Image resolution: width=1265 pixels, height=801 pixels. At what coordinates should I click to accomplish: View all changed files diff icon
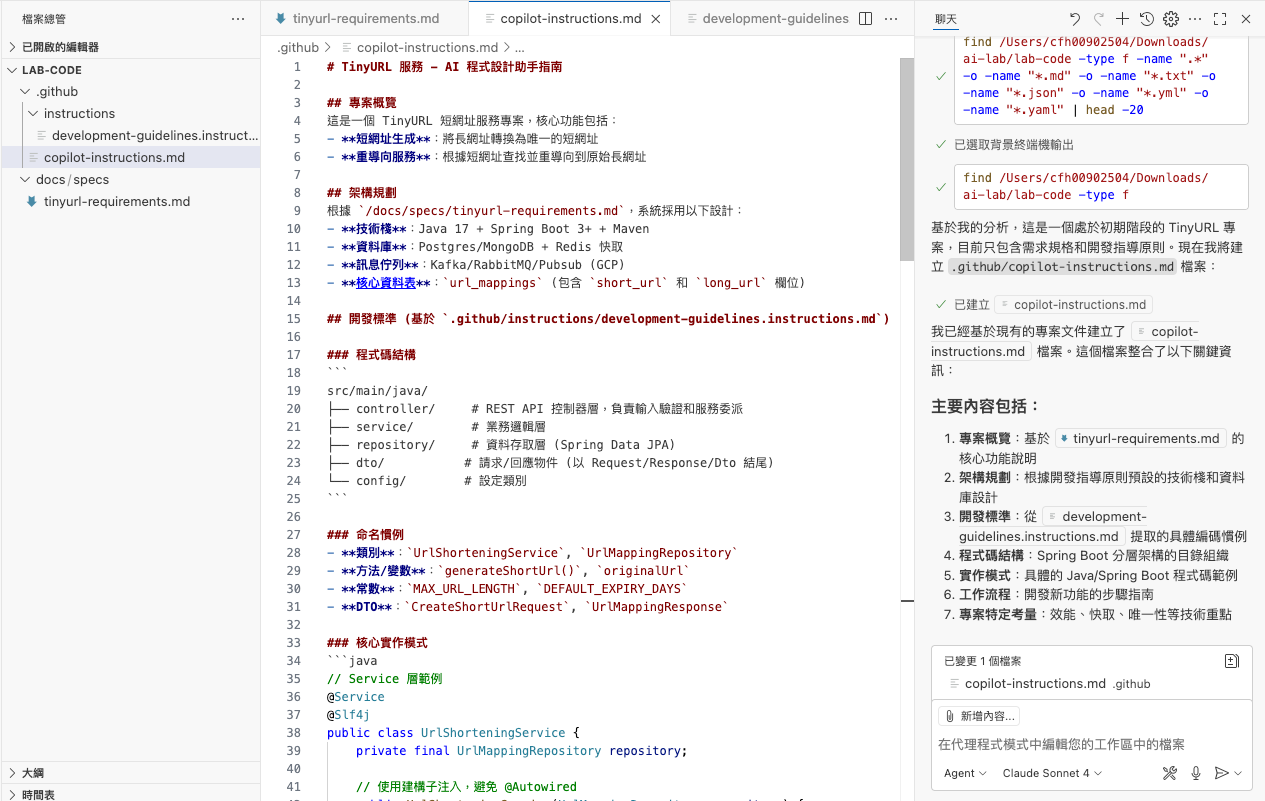(x=1232, y=661)
